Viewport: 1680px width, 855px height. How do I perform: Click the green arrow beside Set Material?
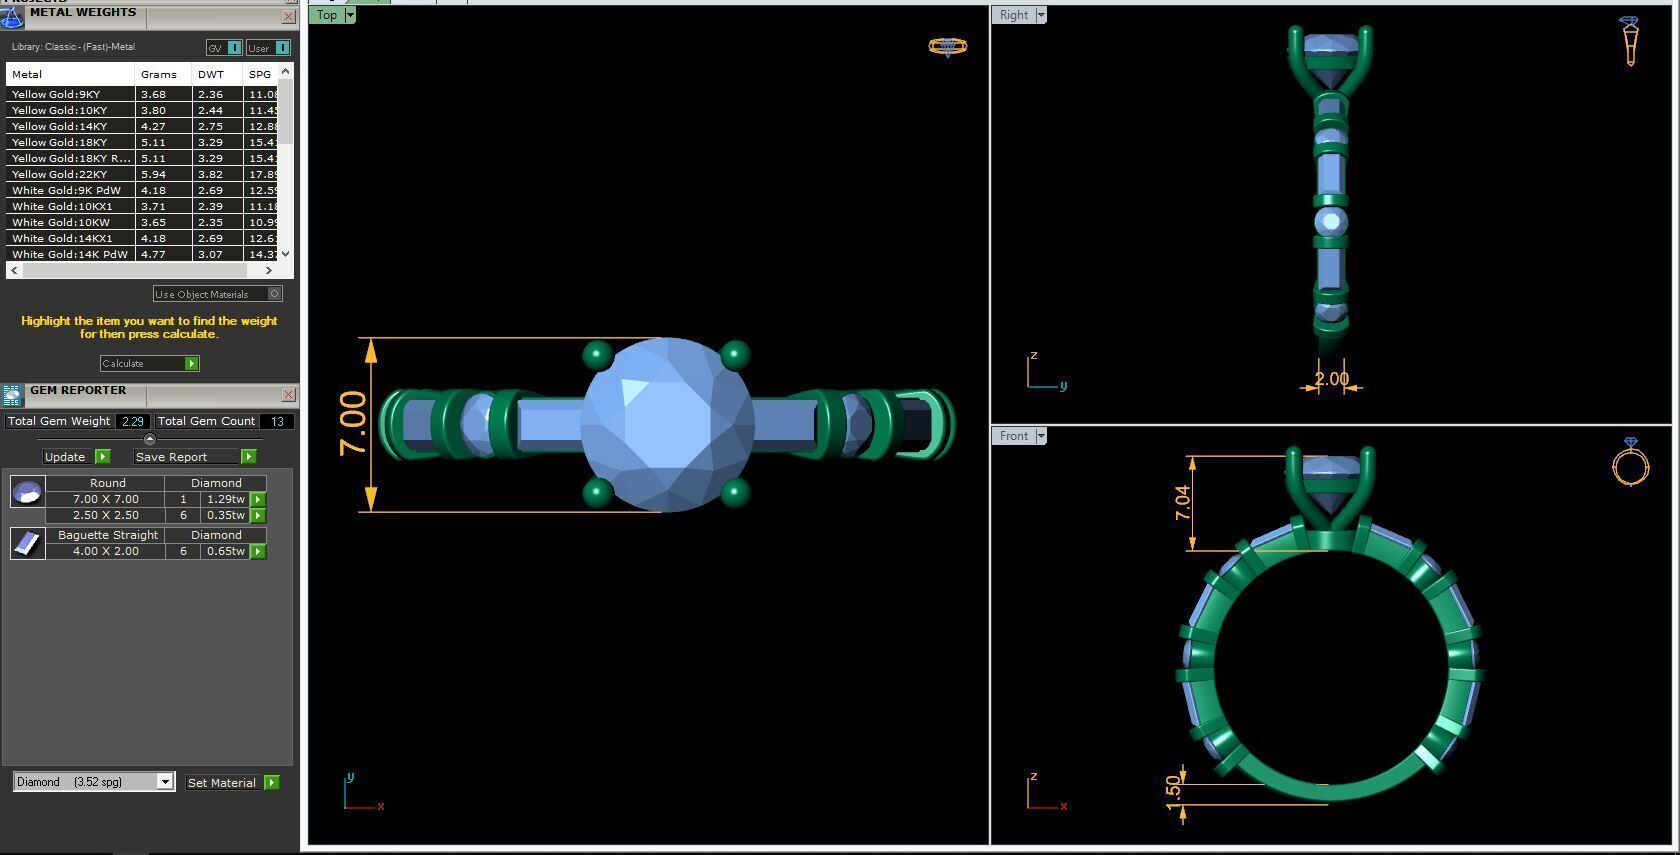271,782
